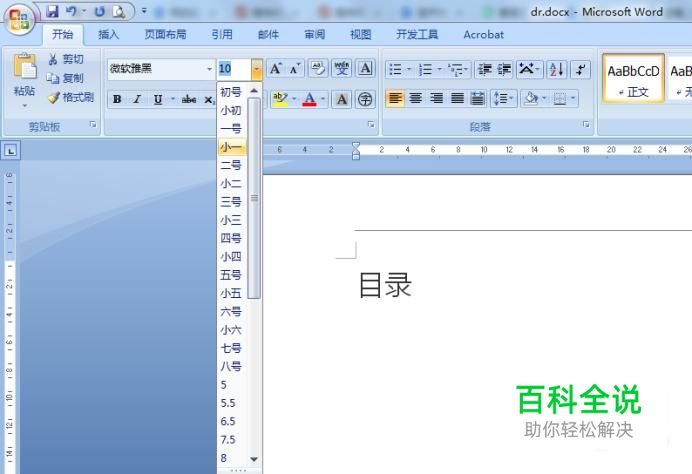Center align text

click(415, 98)
